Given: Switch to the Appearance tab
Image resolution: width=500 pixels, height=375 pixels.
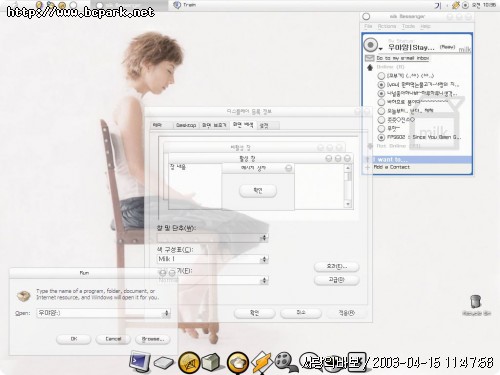Looking at the screenshot, I should [x=243, y=125].
